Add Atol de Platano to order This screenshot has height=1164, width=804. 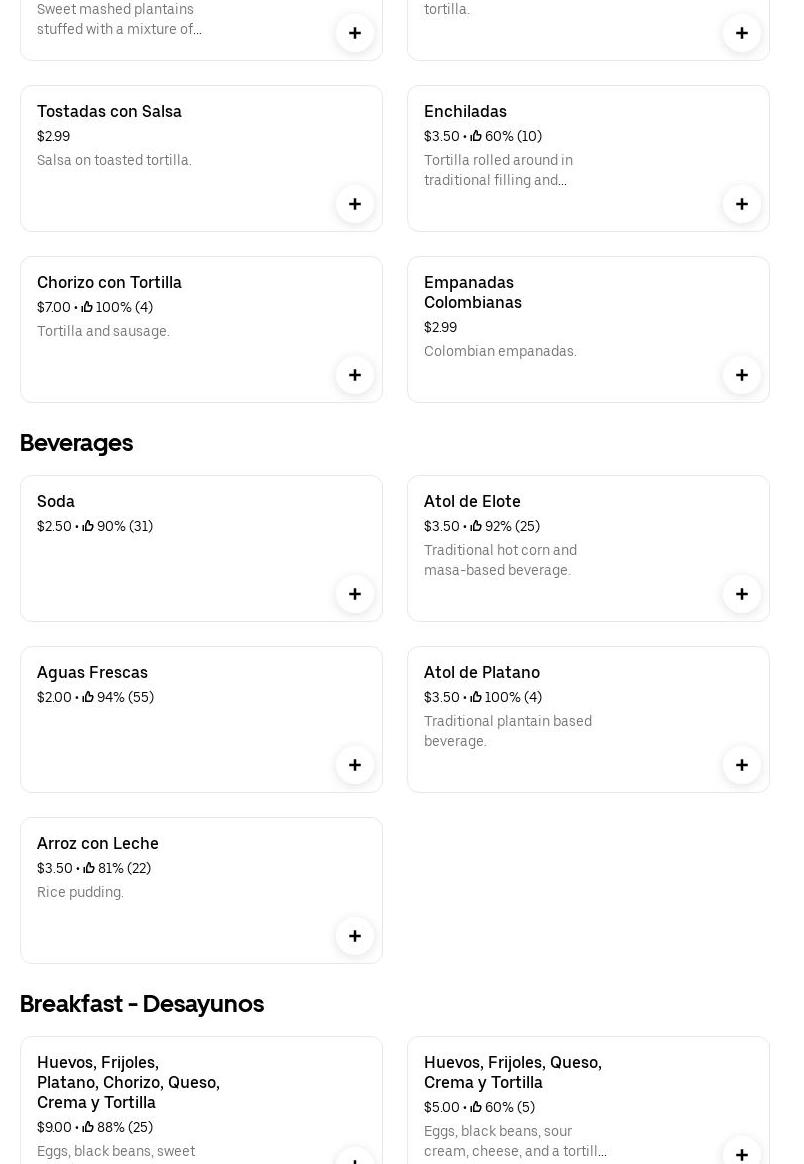(x=742, y=765)
